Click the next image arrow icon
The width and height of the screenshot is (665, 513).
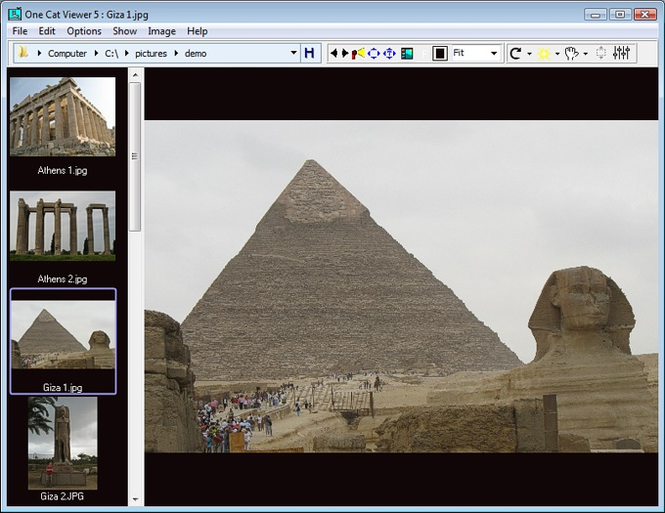tap(345, 53)
